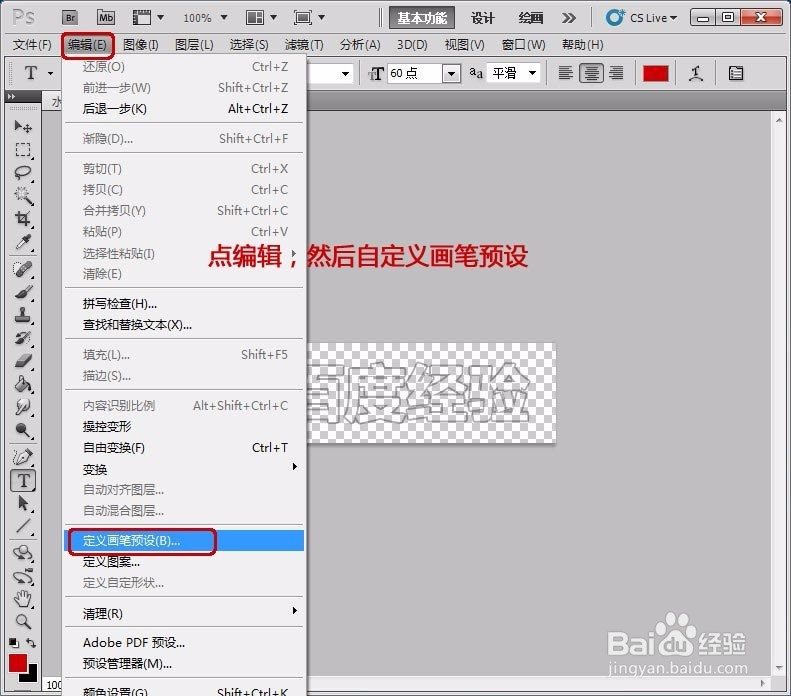Reset default foreground and background colors

[x=14, y=643]
